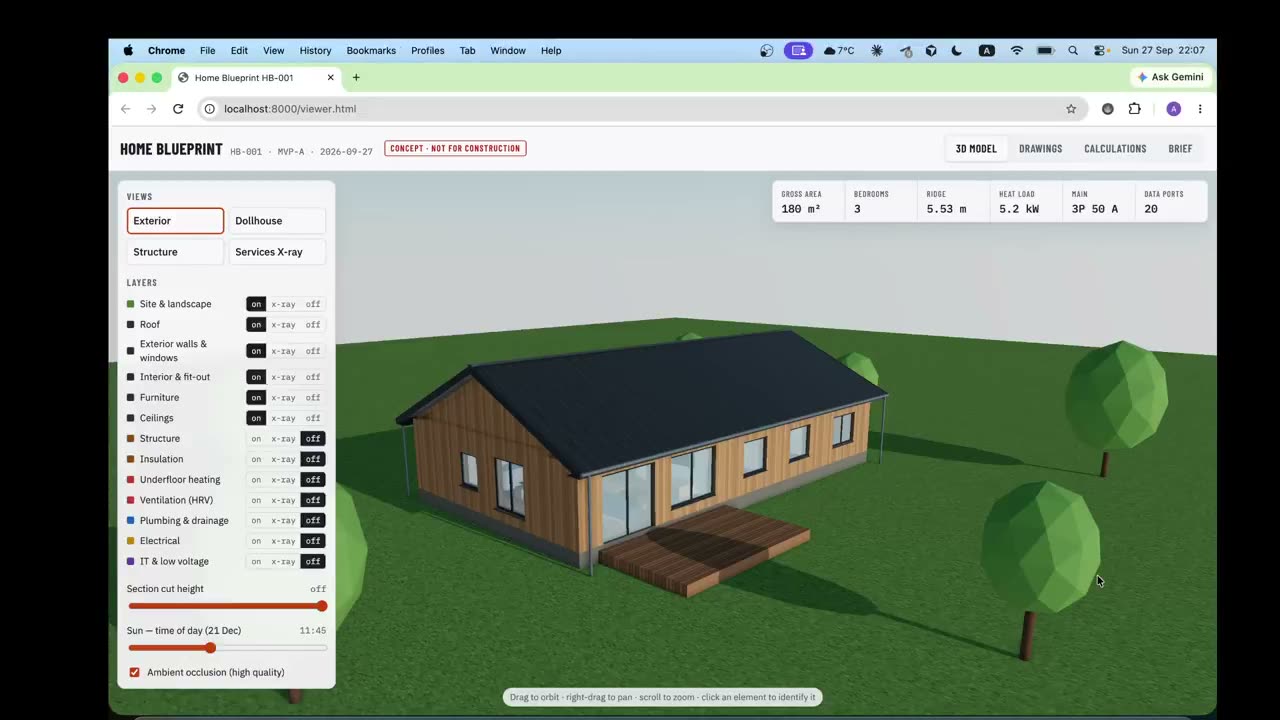Screen dimensions: 1280x720
Task: Click the moon Focus icon in menu bar
Action: tap(957, 50)
